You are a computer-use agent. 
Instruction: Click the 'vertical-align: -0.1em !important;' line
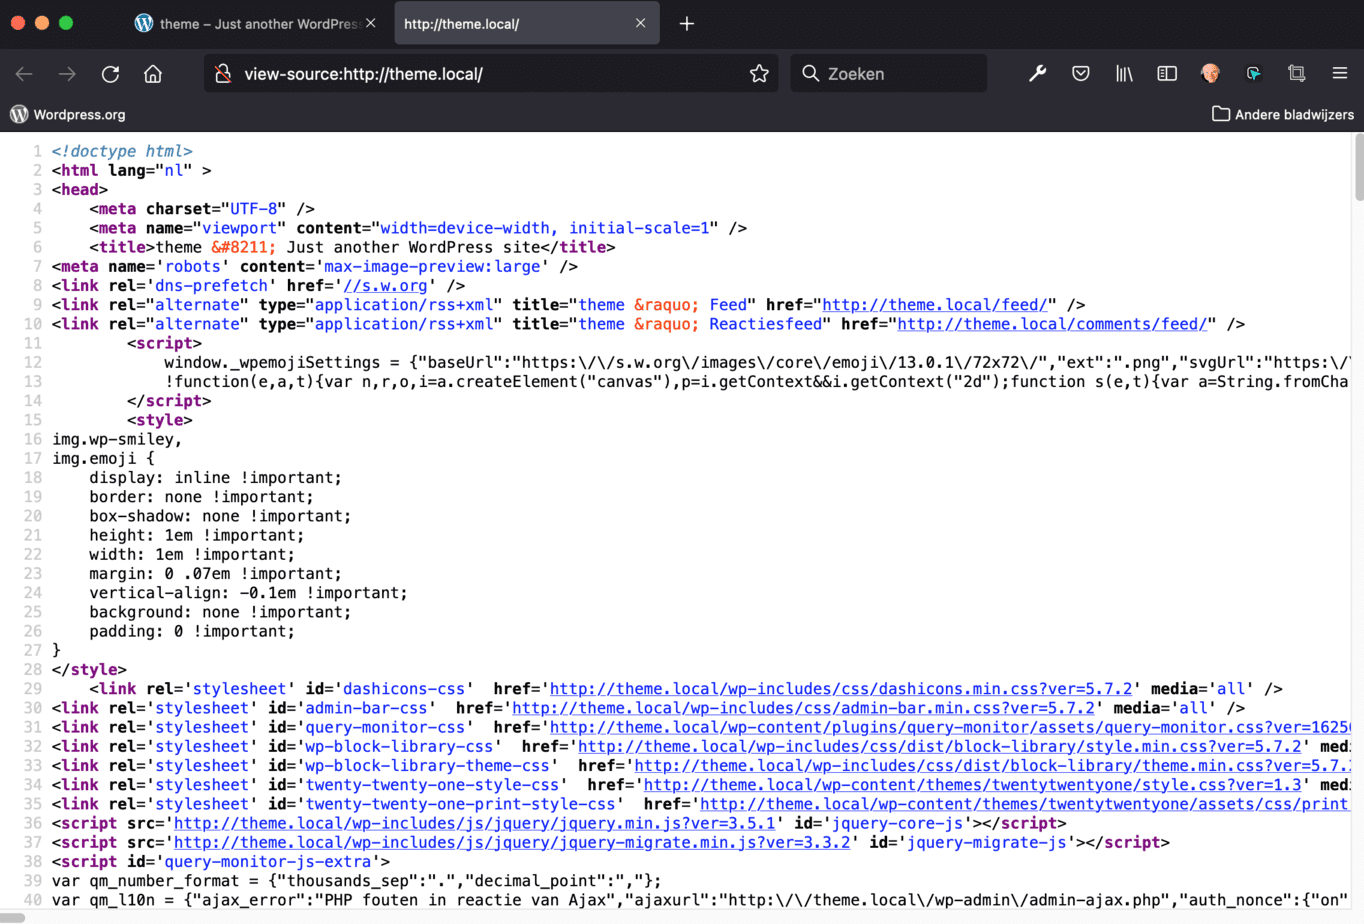(248, 593)
